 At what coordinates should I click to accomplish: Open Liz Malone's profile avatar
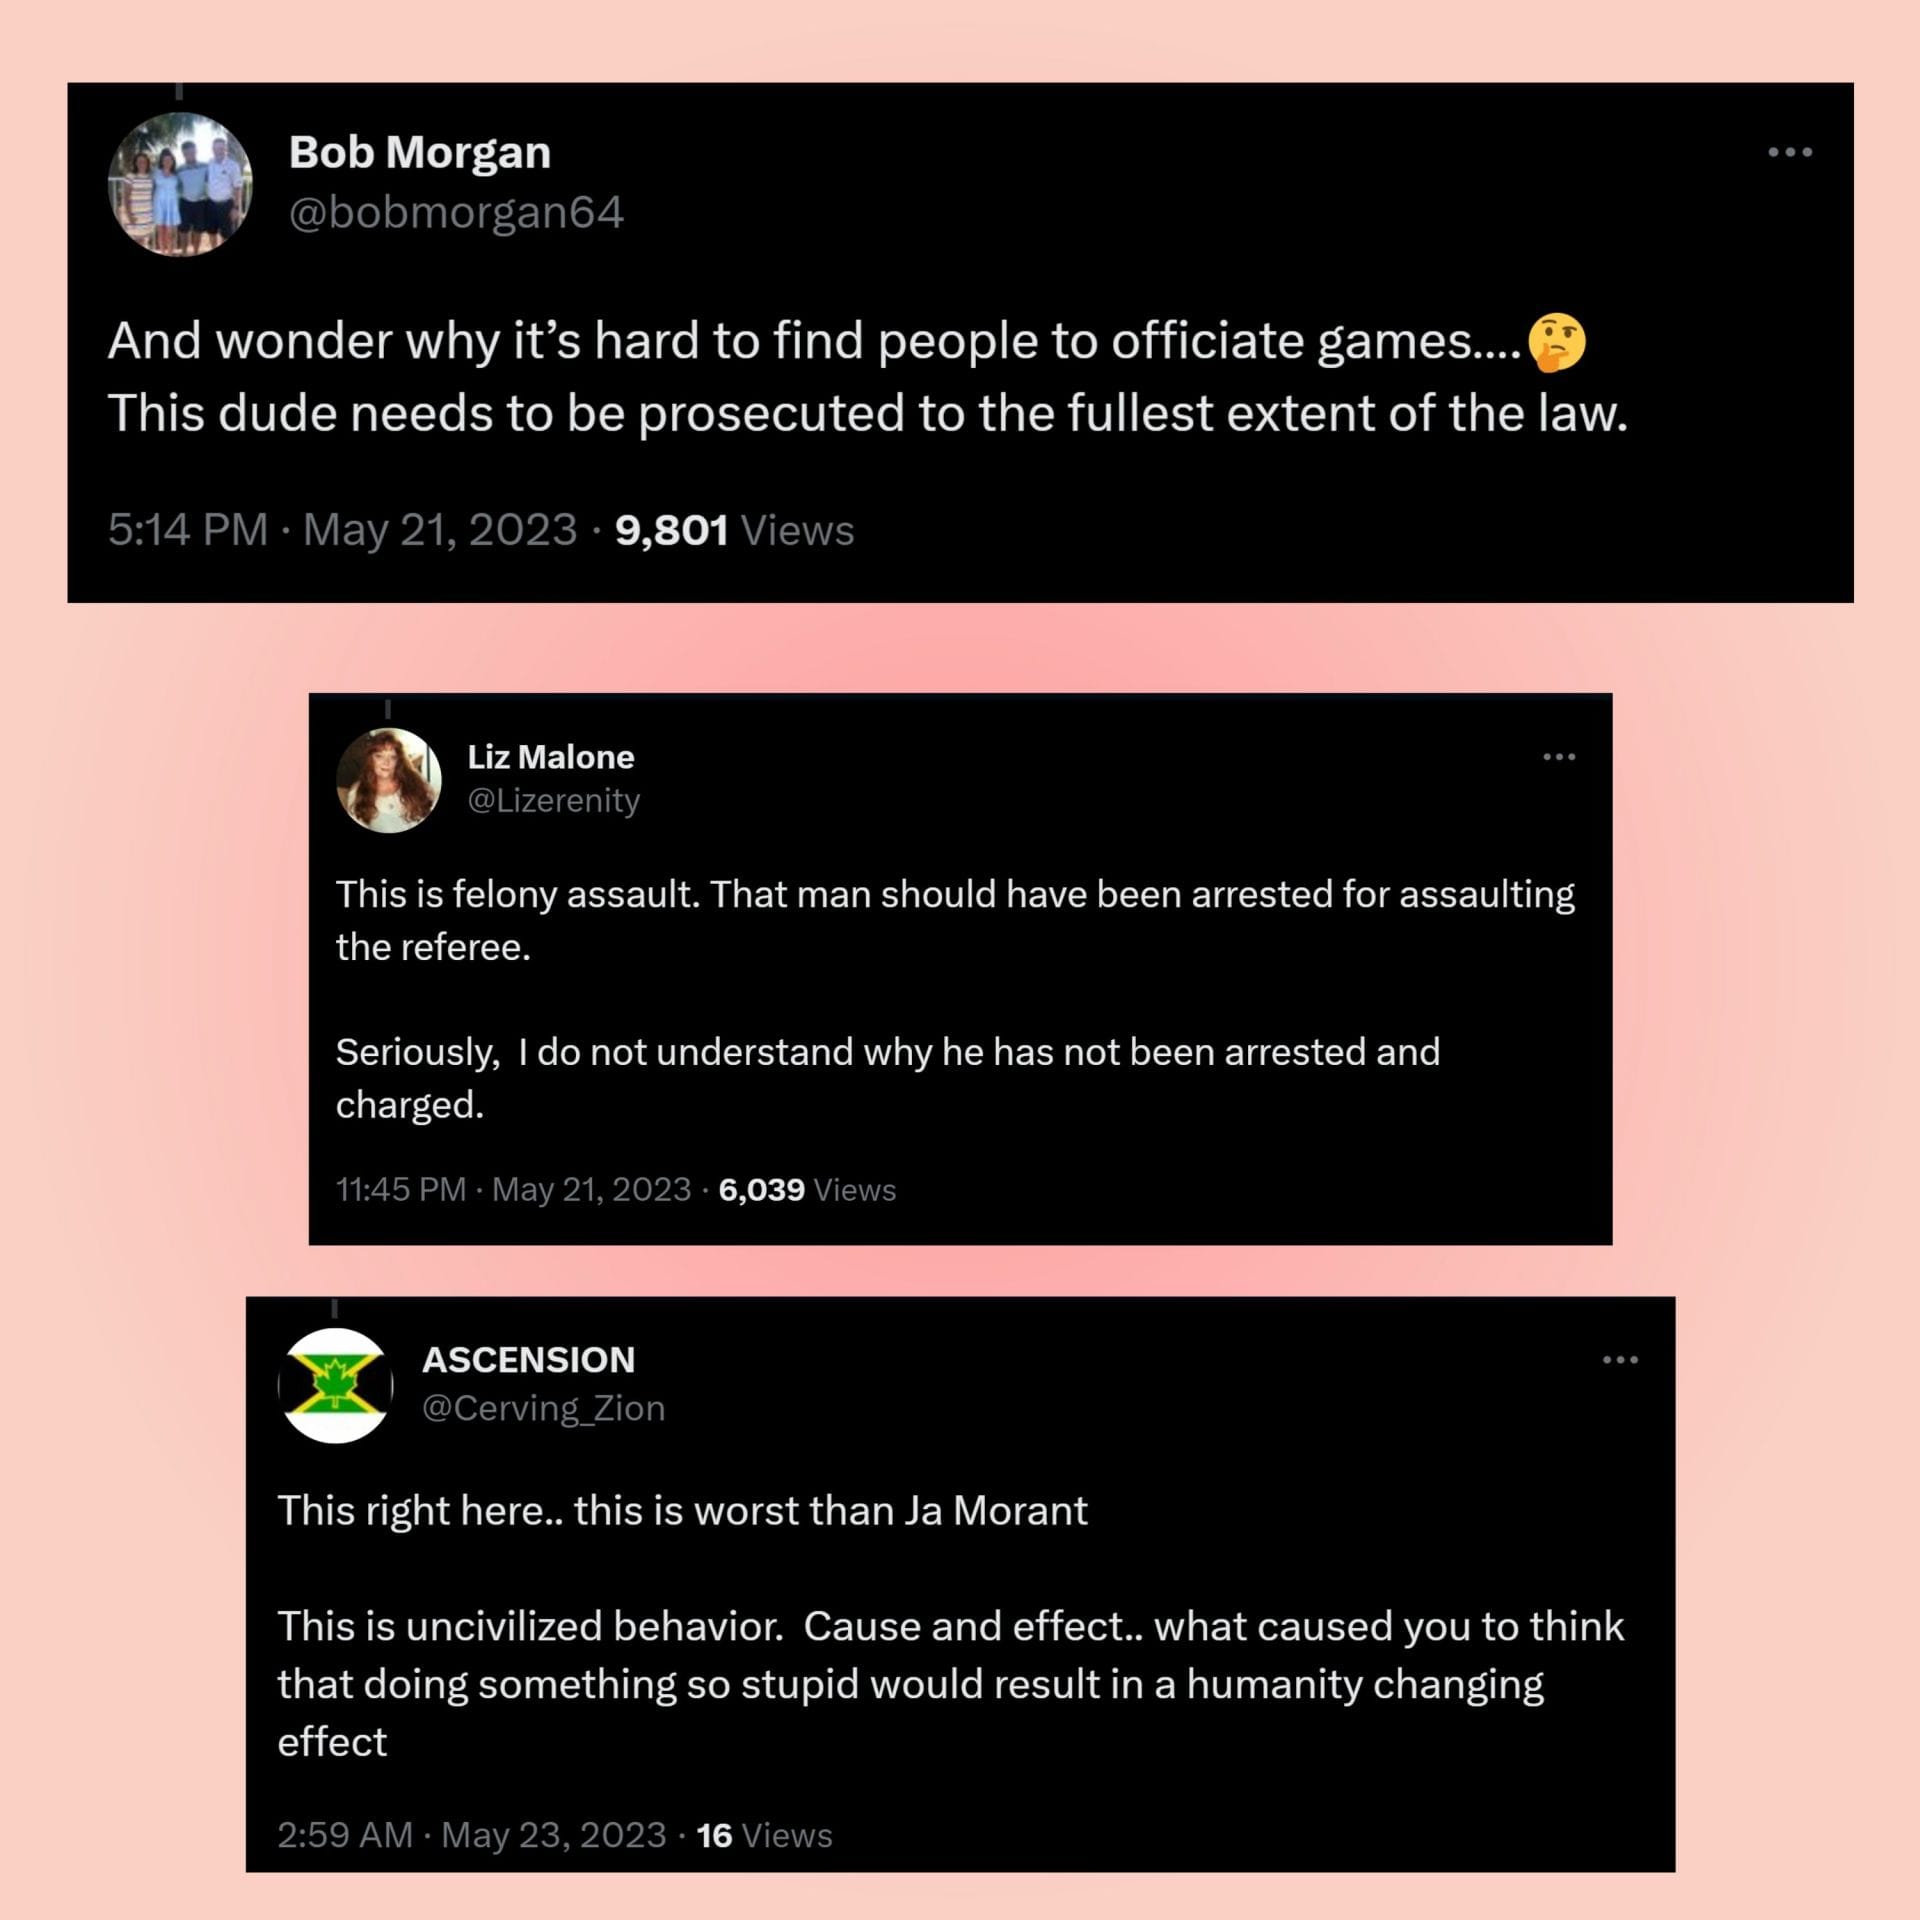click(389, 780)
